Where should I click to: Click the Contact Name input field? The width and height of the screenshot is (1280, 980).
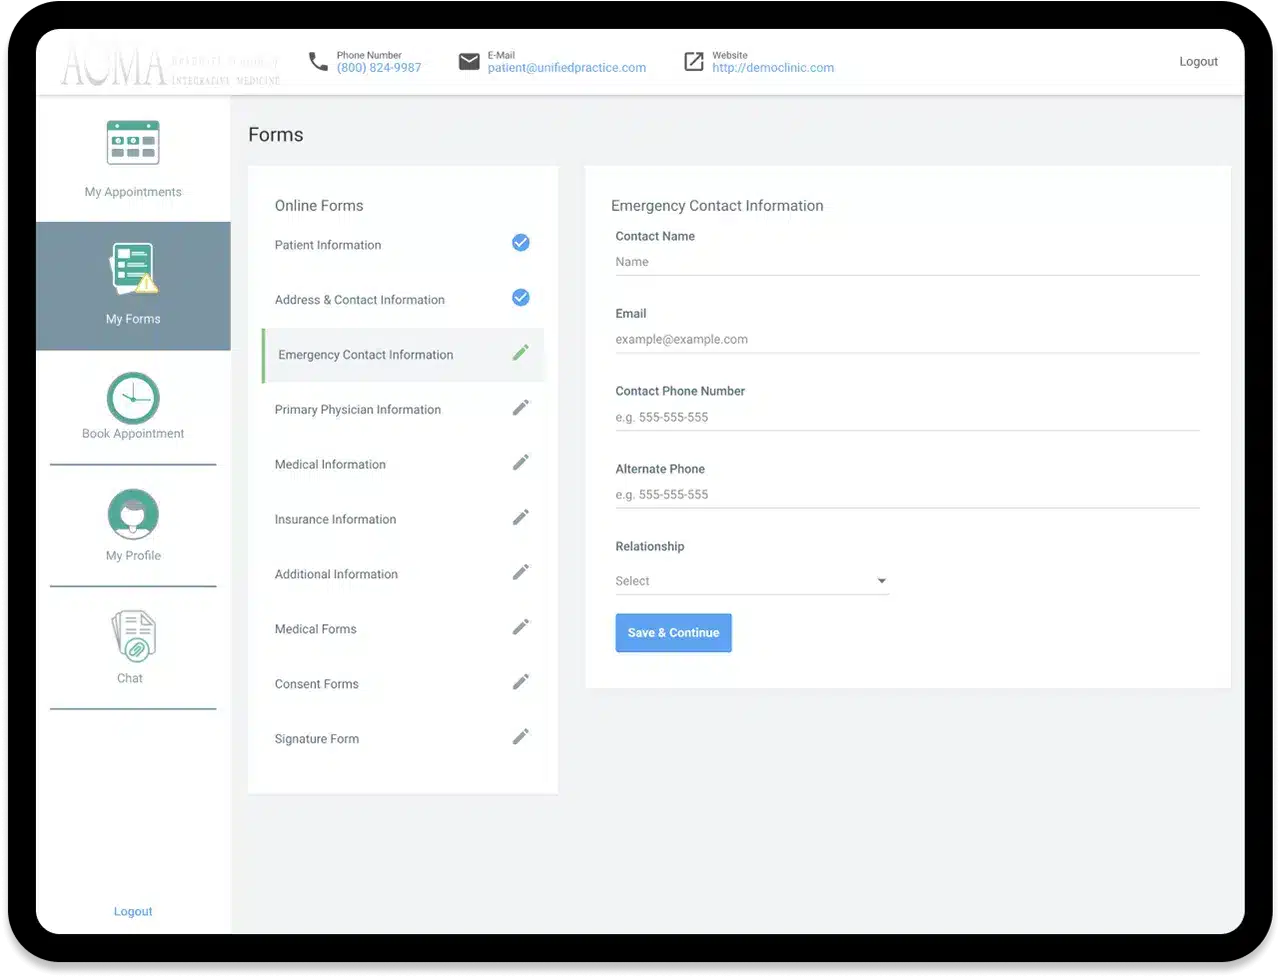coord(906,262)
